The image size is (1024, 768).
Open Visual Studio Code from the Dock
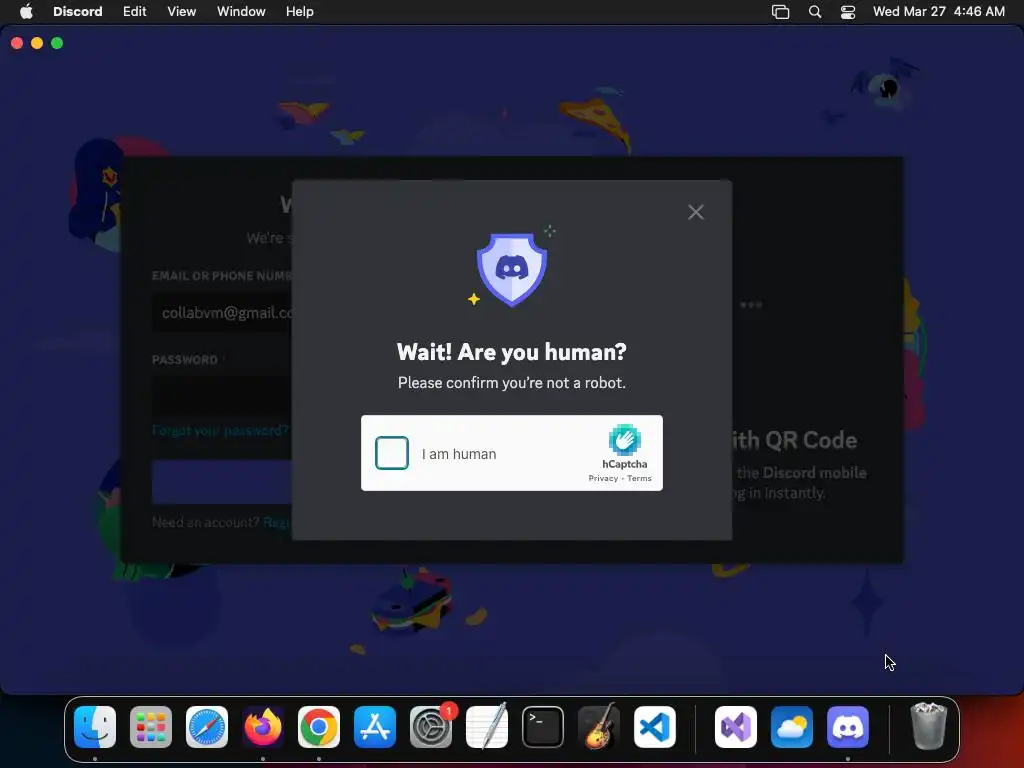tap(654, 727)
